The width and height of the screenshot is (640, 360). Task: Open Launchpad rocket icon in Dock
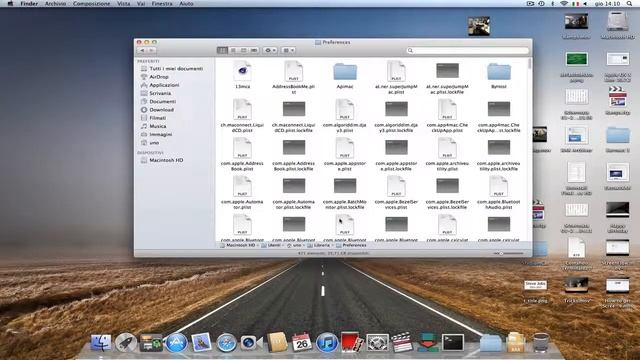126,342
